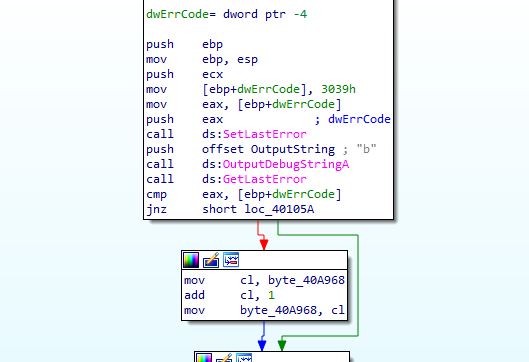The image size is (529, 362).
Task: Click the loc_40105A jump target
Action: (279, 209)
